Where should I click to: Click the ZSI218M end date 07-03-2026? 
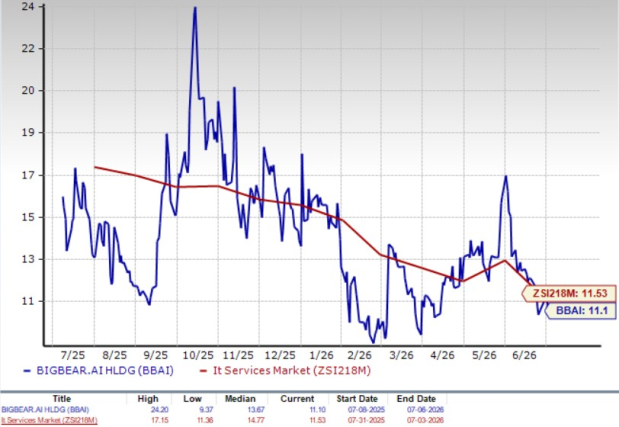425,420
